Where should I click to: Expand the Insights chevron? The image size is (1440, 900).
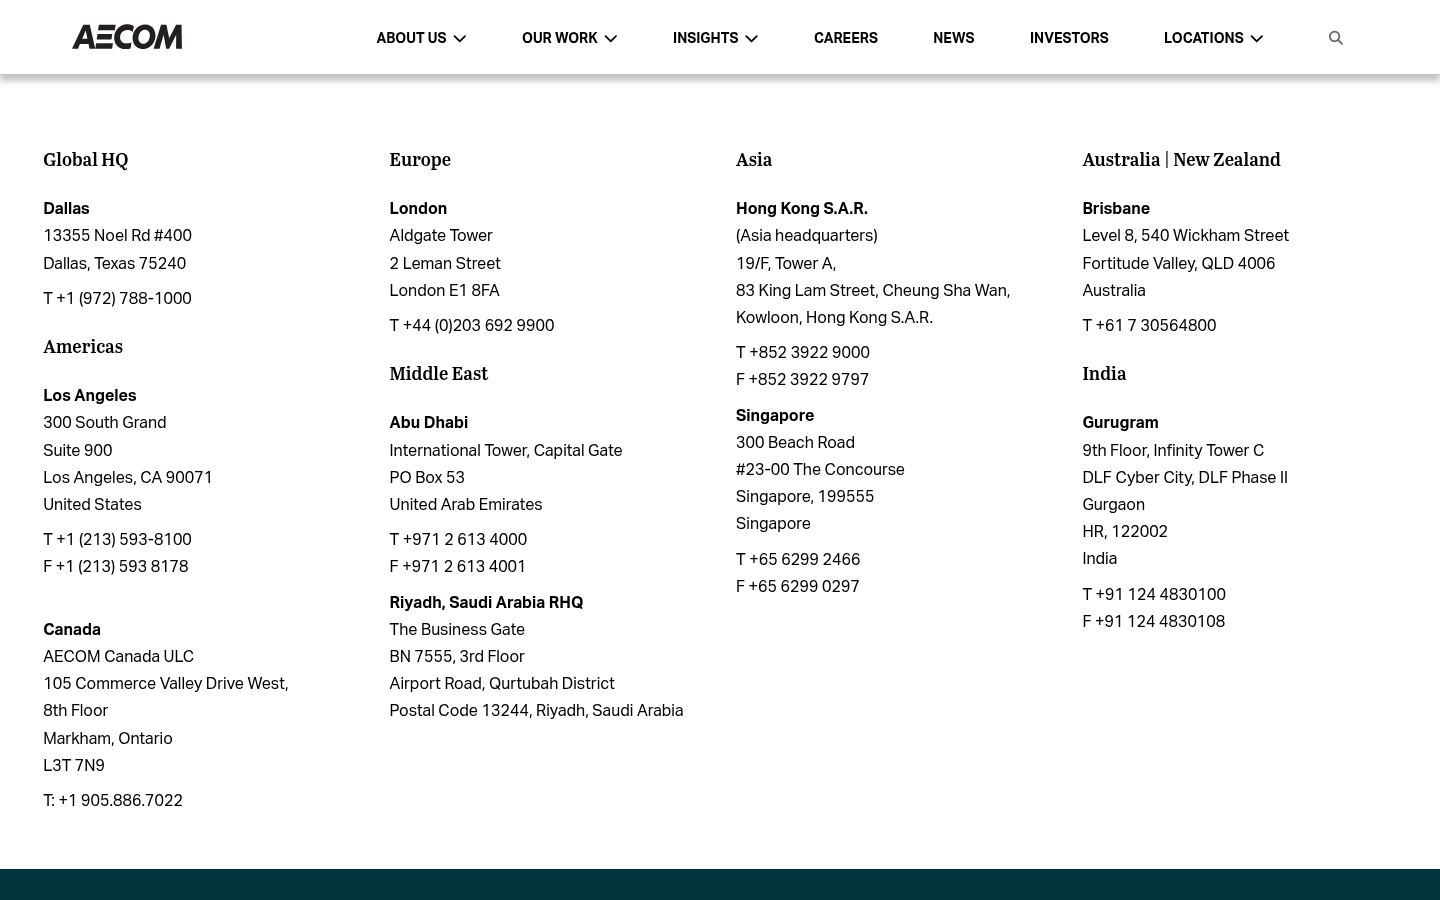(752, 39)
